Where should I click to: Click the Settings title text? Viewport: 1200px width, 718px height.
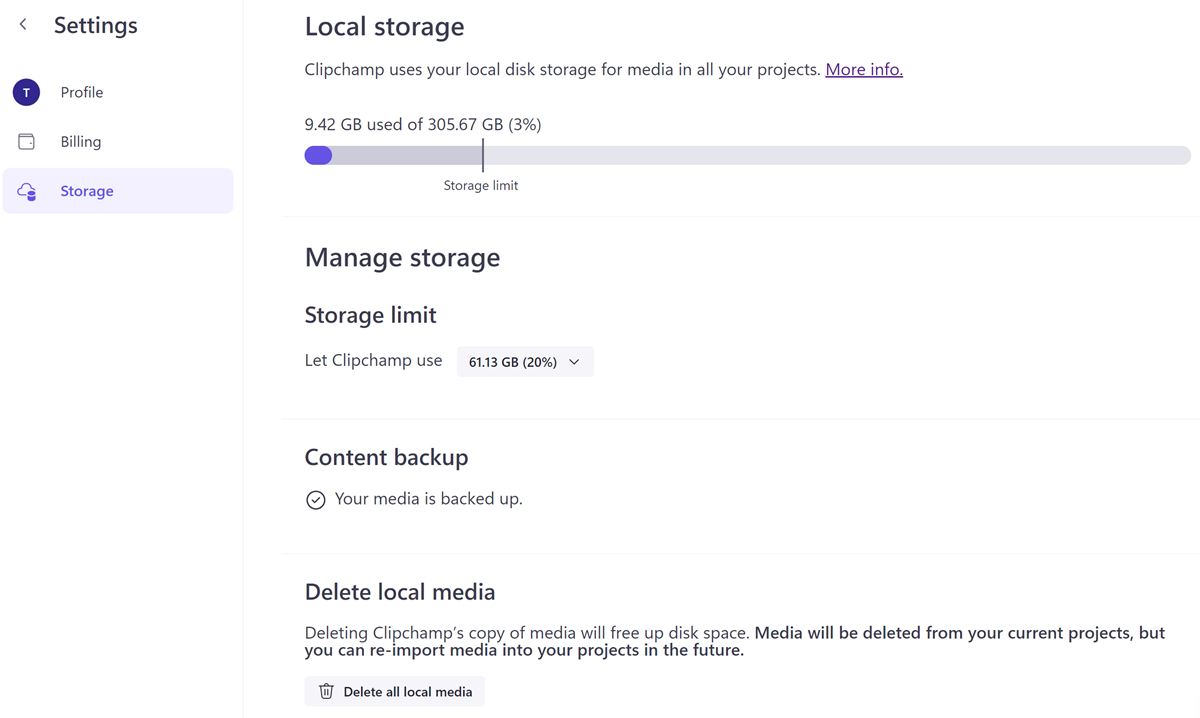coord(96,26)
